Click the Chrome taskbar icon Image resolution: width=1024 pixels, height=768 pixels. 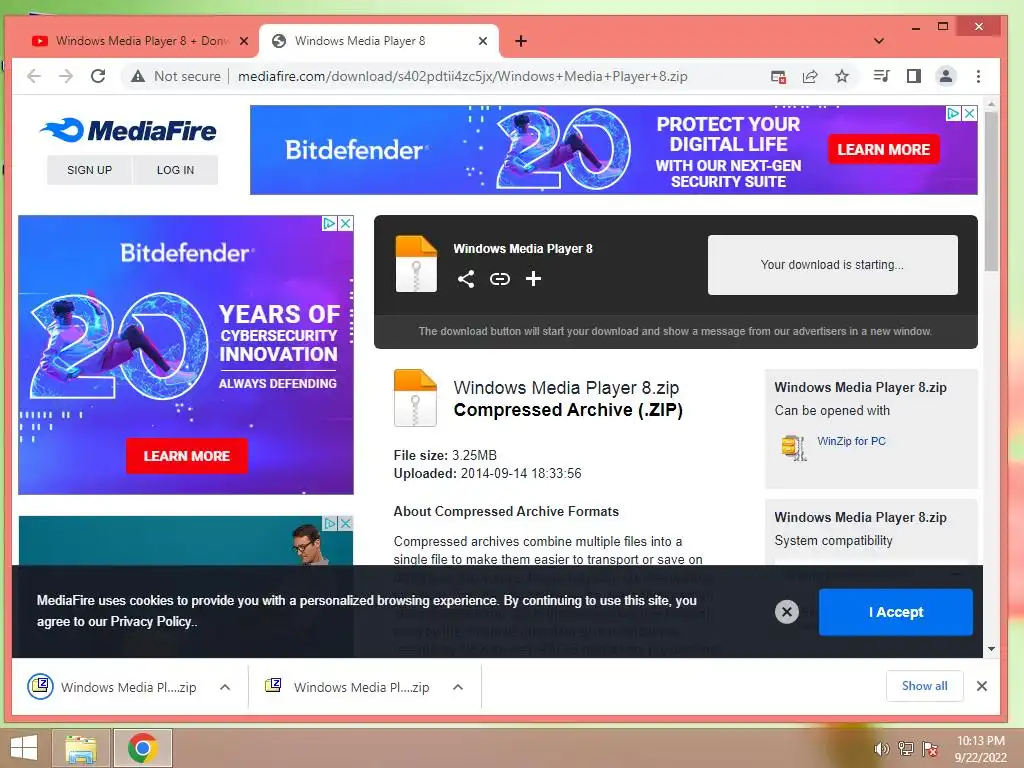tap(143, 748)
